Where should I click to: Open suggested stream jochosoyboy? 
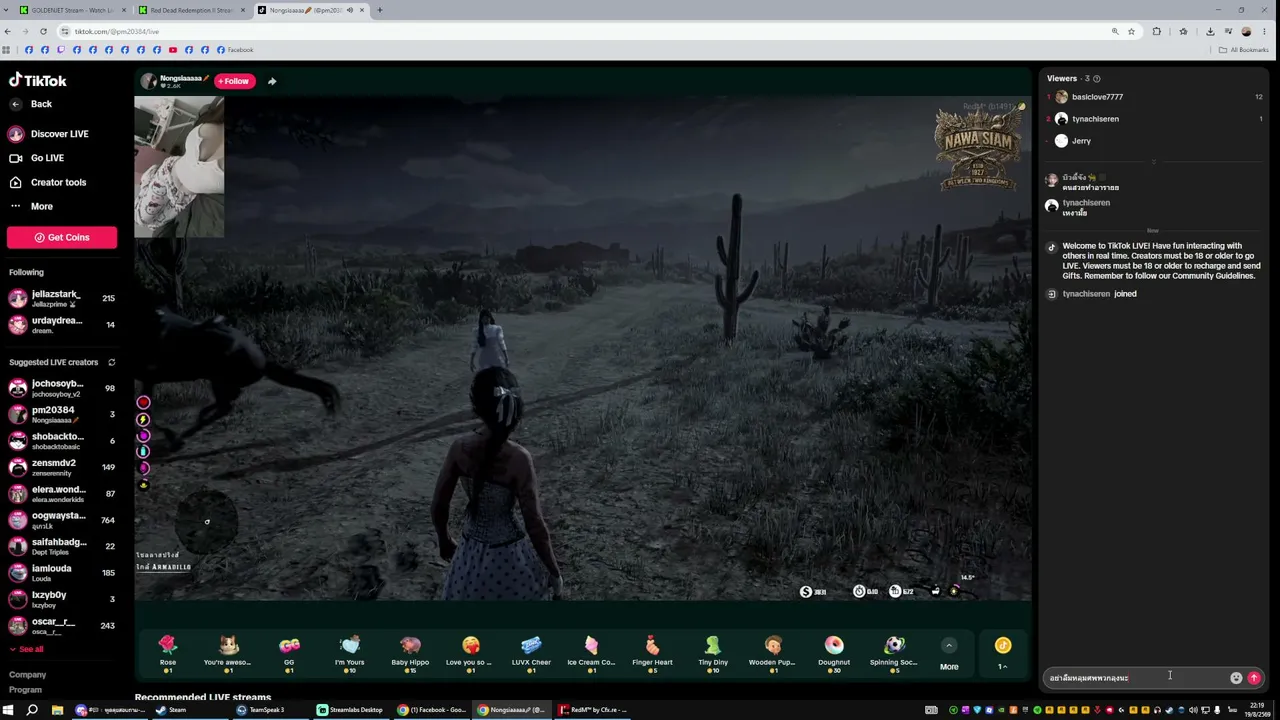62,387
